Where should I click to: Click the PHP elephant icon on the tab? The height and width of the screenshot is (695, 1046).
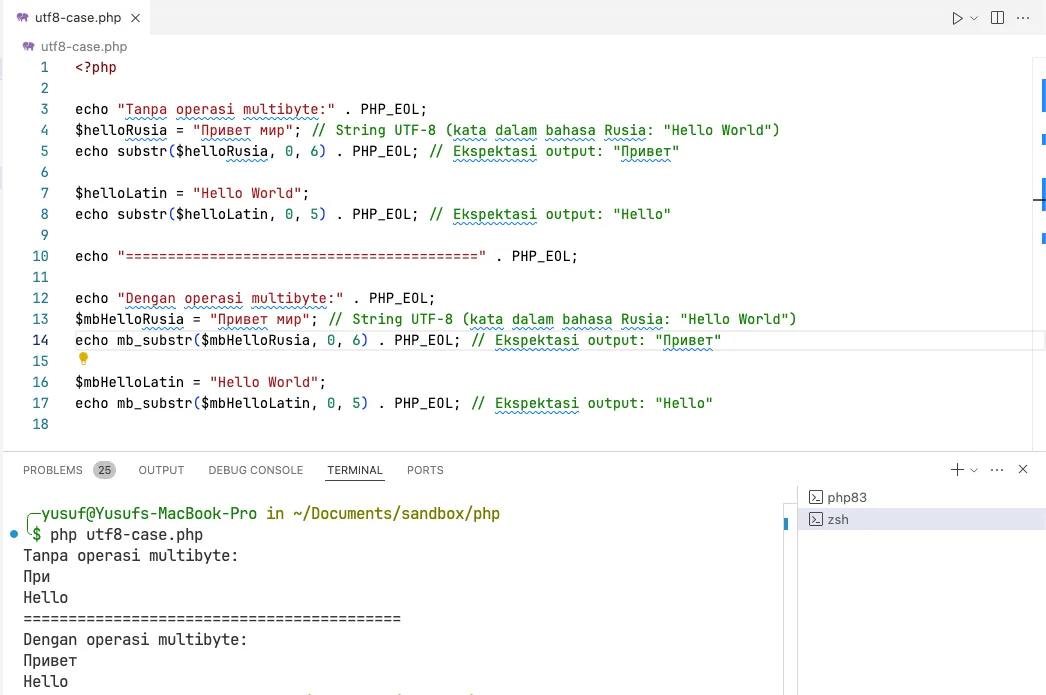pos(23,18)
